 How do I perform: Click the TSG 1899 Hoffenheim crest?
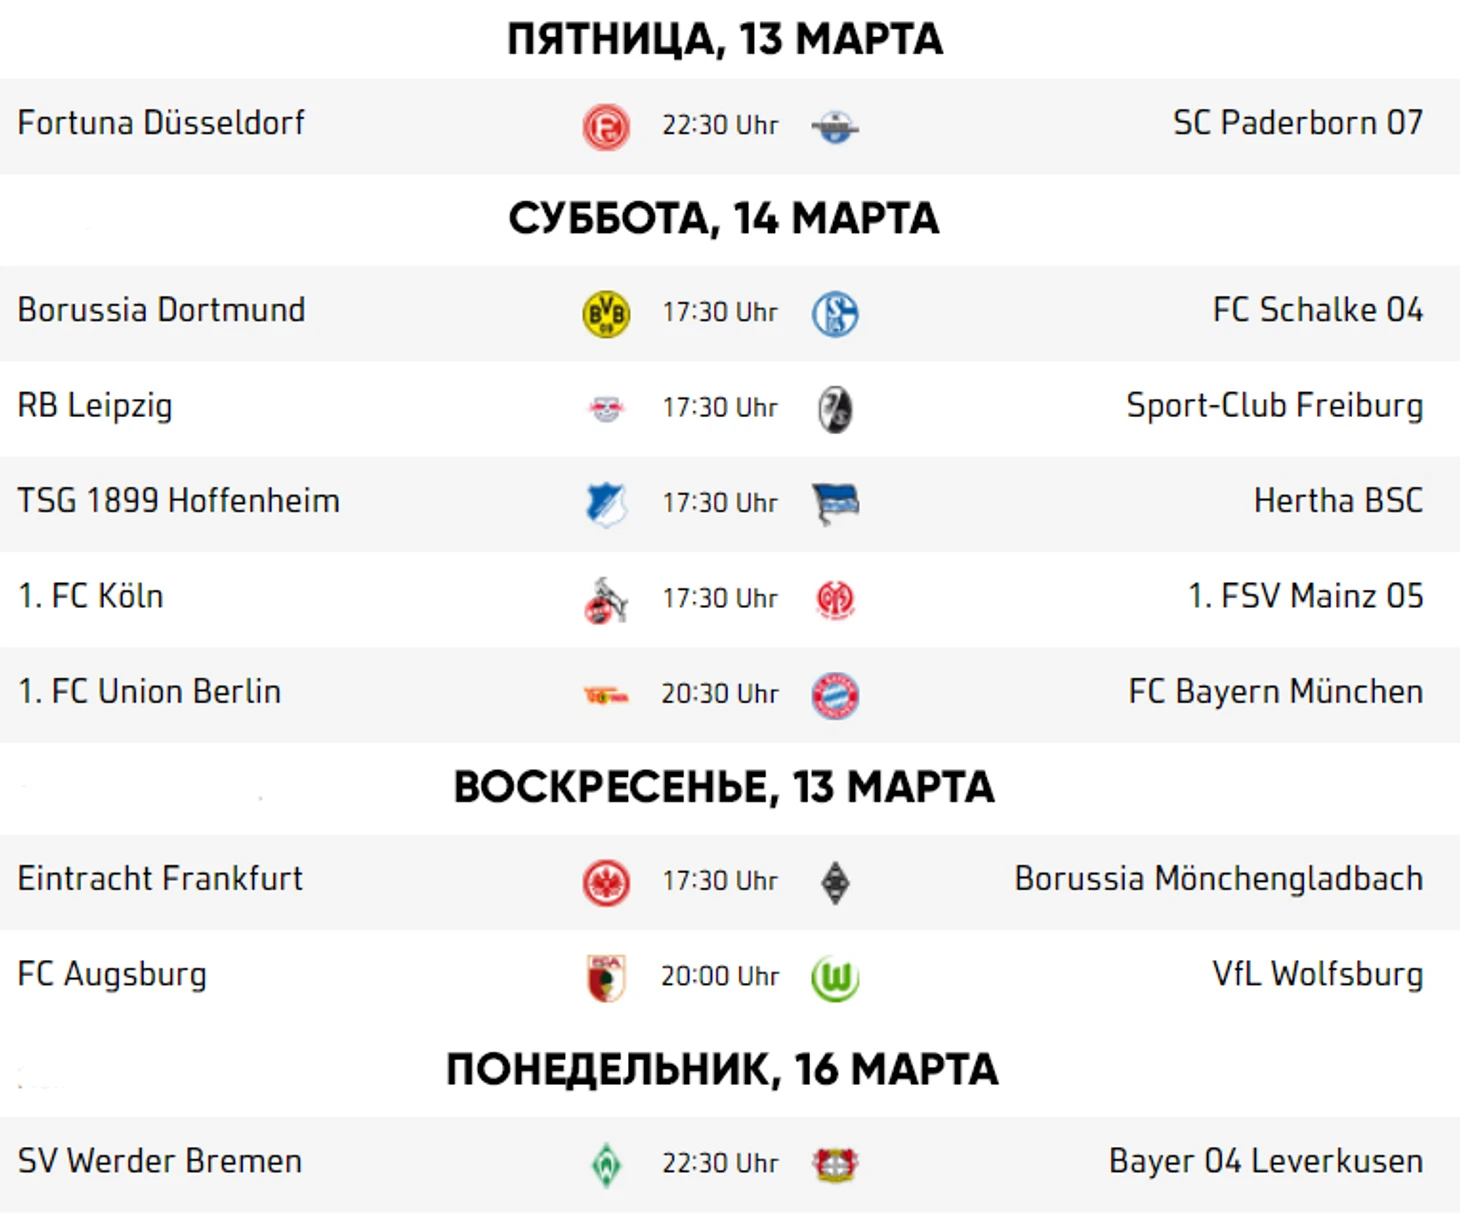[606, 504]
